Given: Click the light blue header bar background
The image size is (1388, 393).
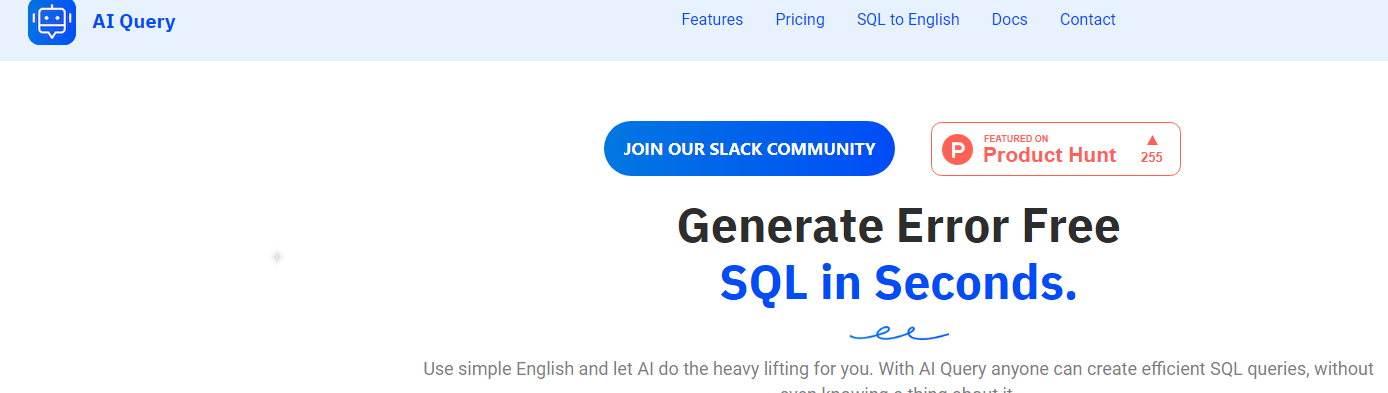Looking at the screenshot, I should pyautogui.click(x=400, y=30).
